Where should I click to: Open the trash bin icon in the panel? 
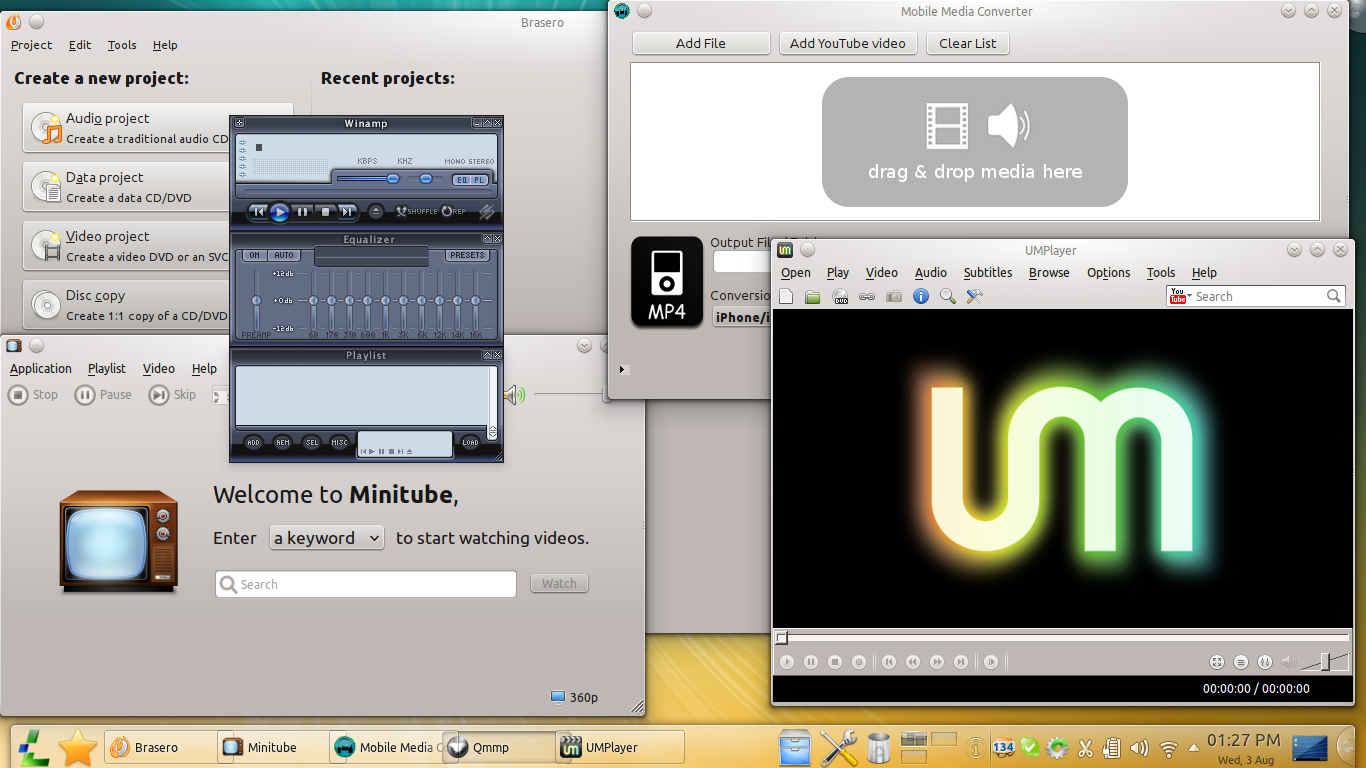(x=879, y=748)
